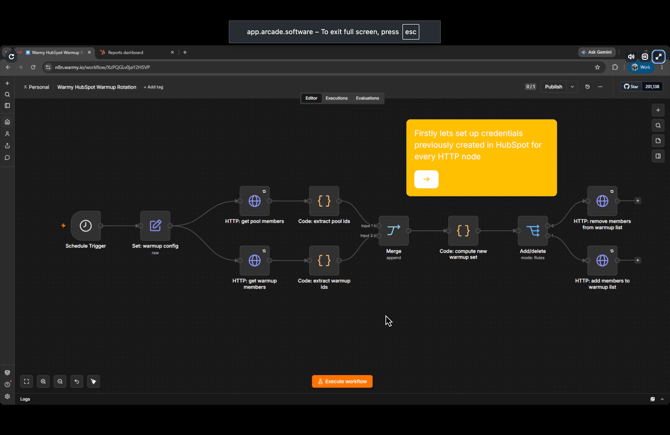Select the Reports dashboard browser tab
Screen dimensions: 670x435
(x=132, y=53)
